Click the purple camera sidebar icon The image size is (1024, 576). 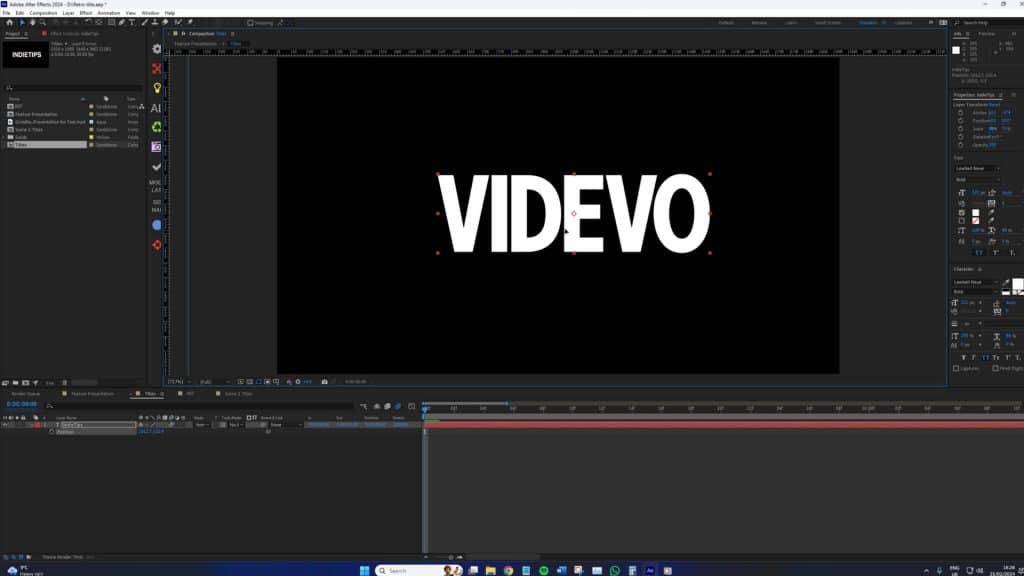(x=157, y=147)
